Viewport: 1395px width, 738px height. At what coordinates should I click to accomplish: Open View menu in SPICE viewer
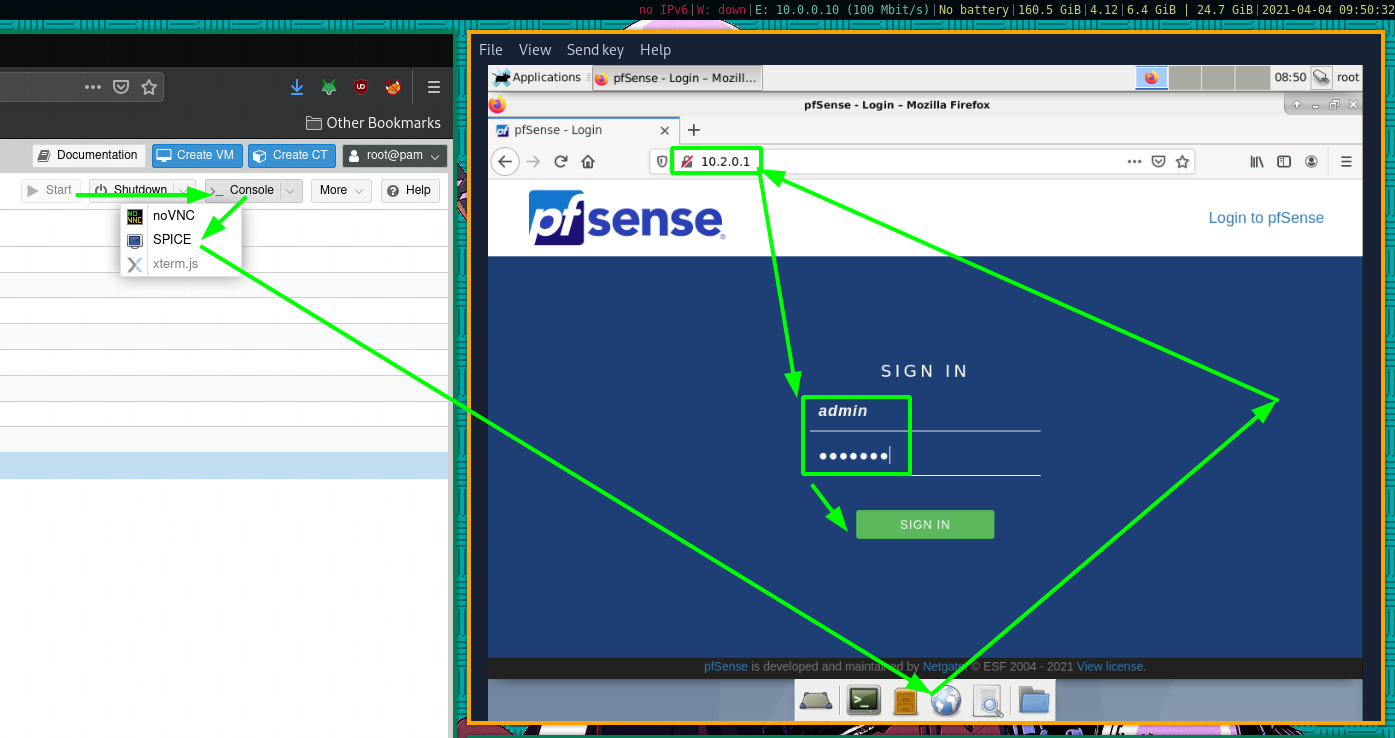(535, 50)
